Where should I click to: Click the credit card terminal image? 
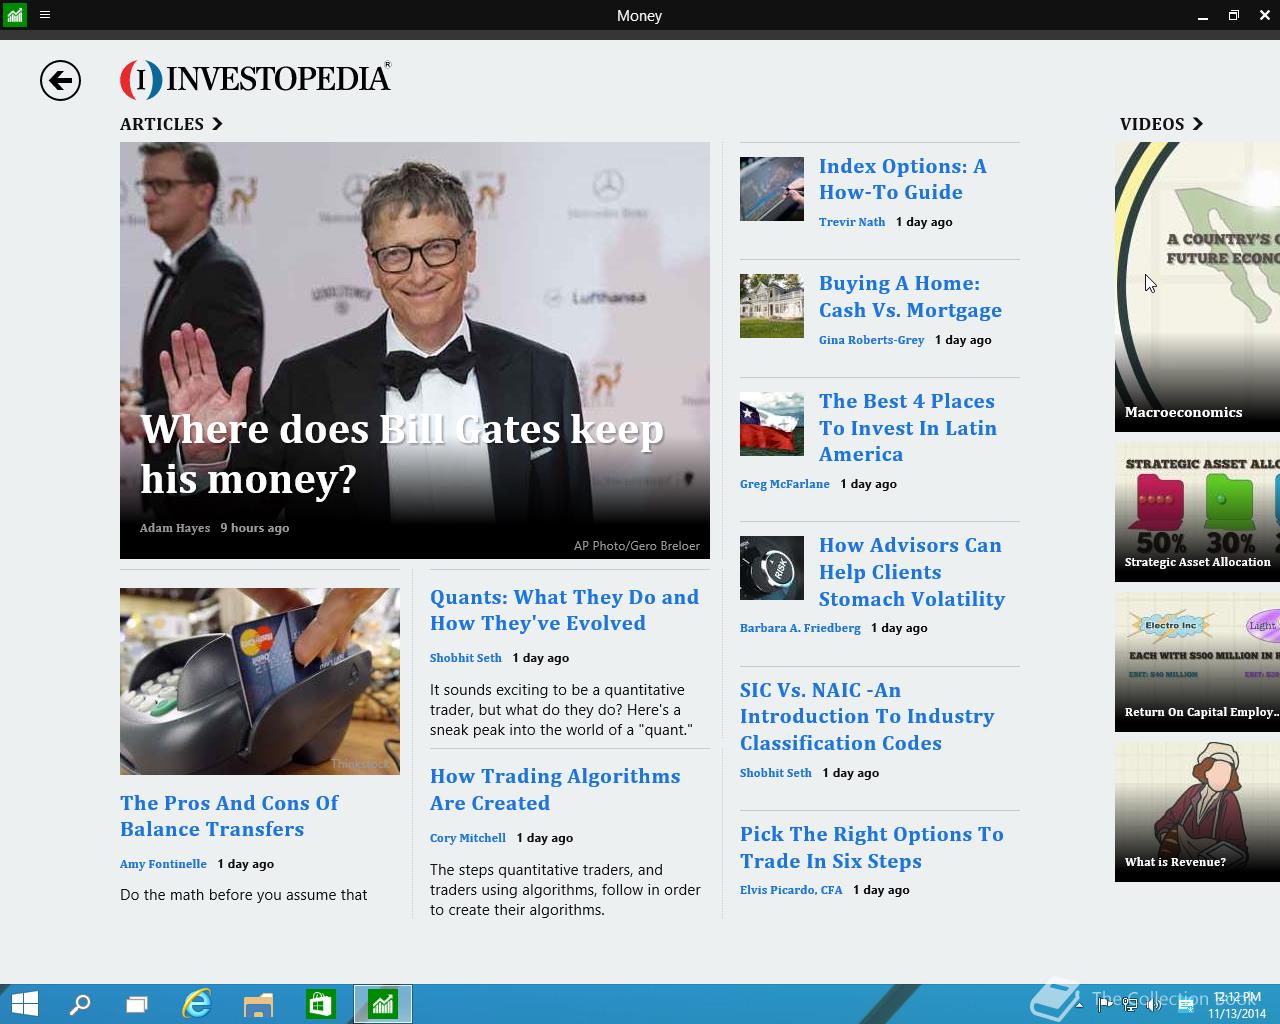pyautogui.click(x=260, y=681)
